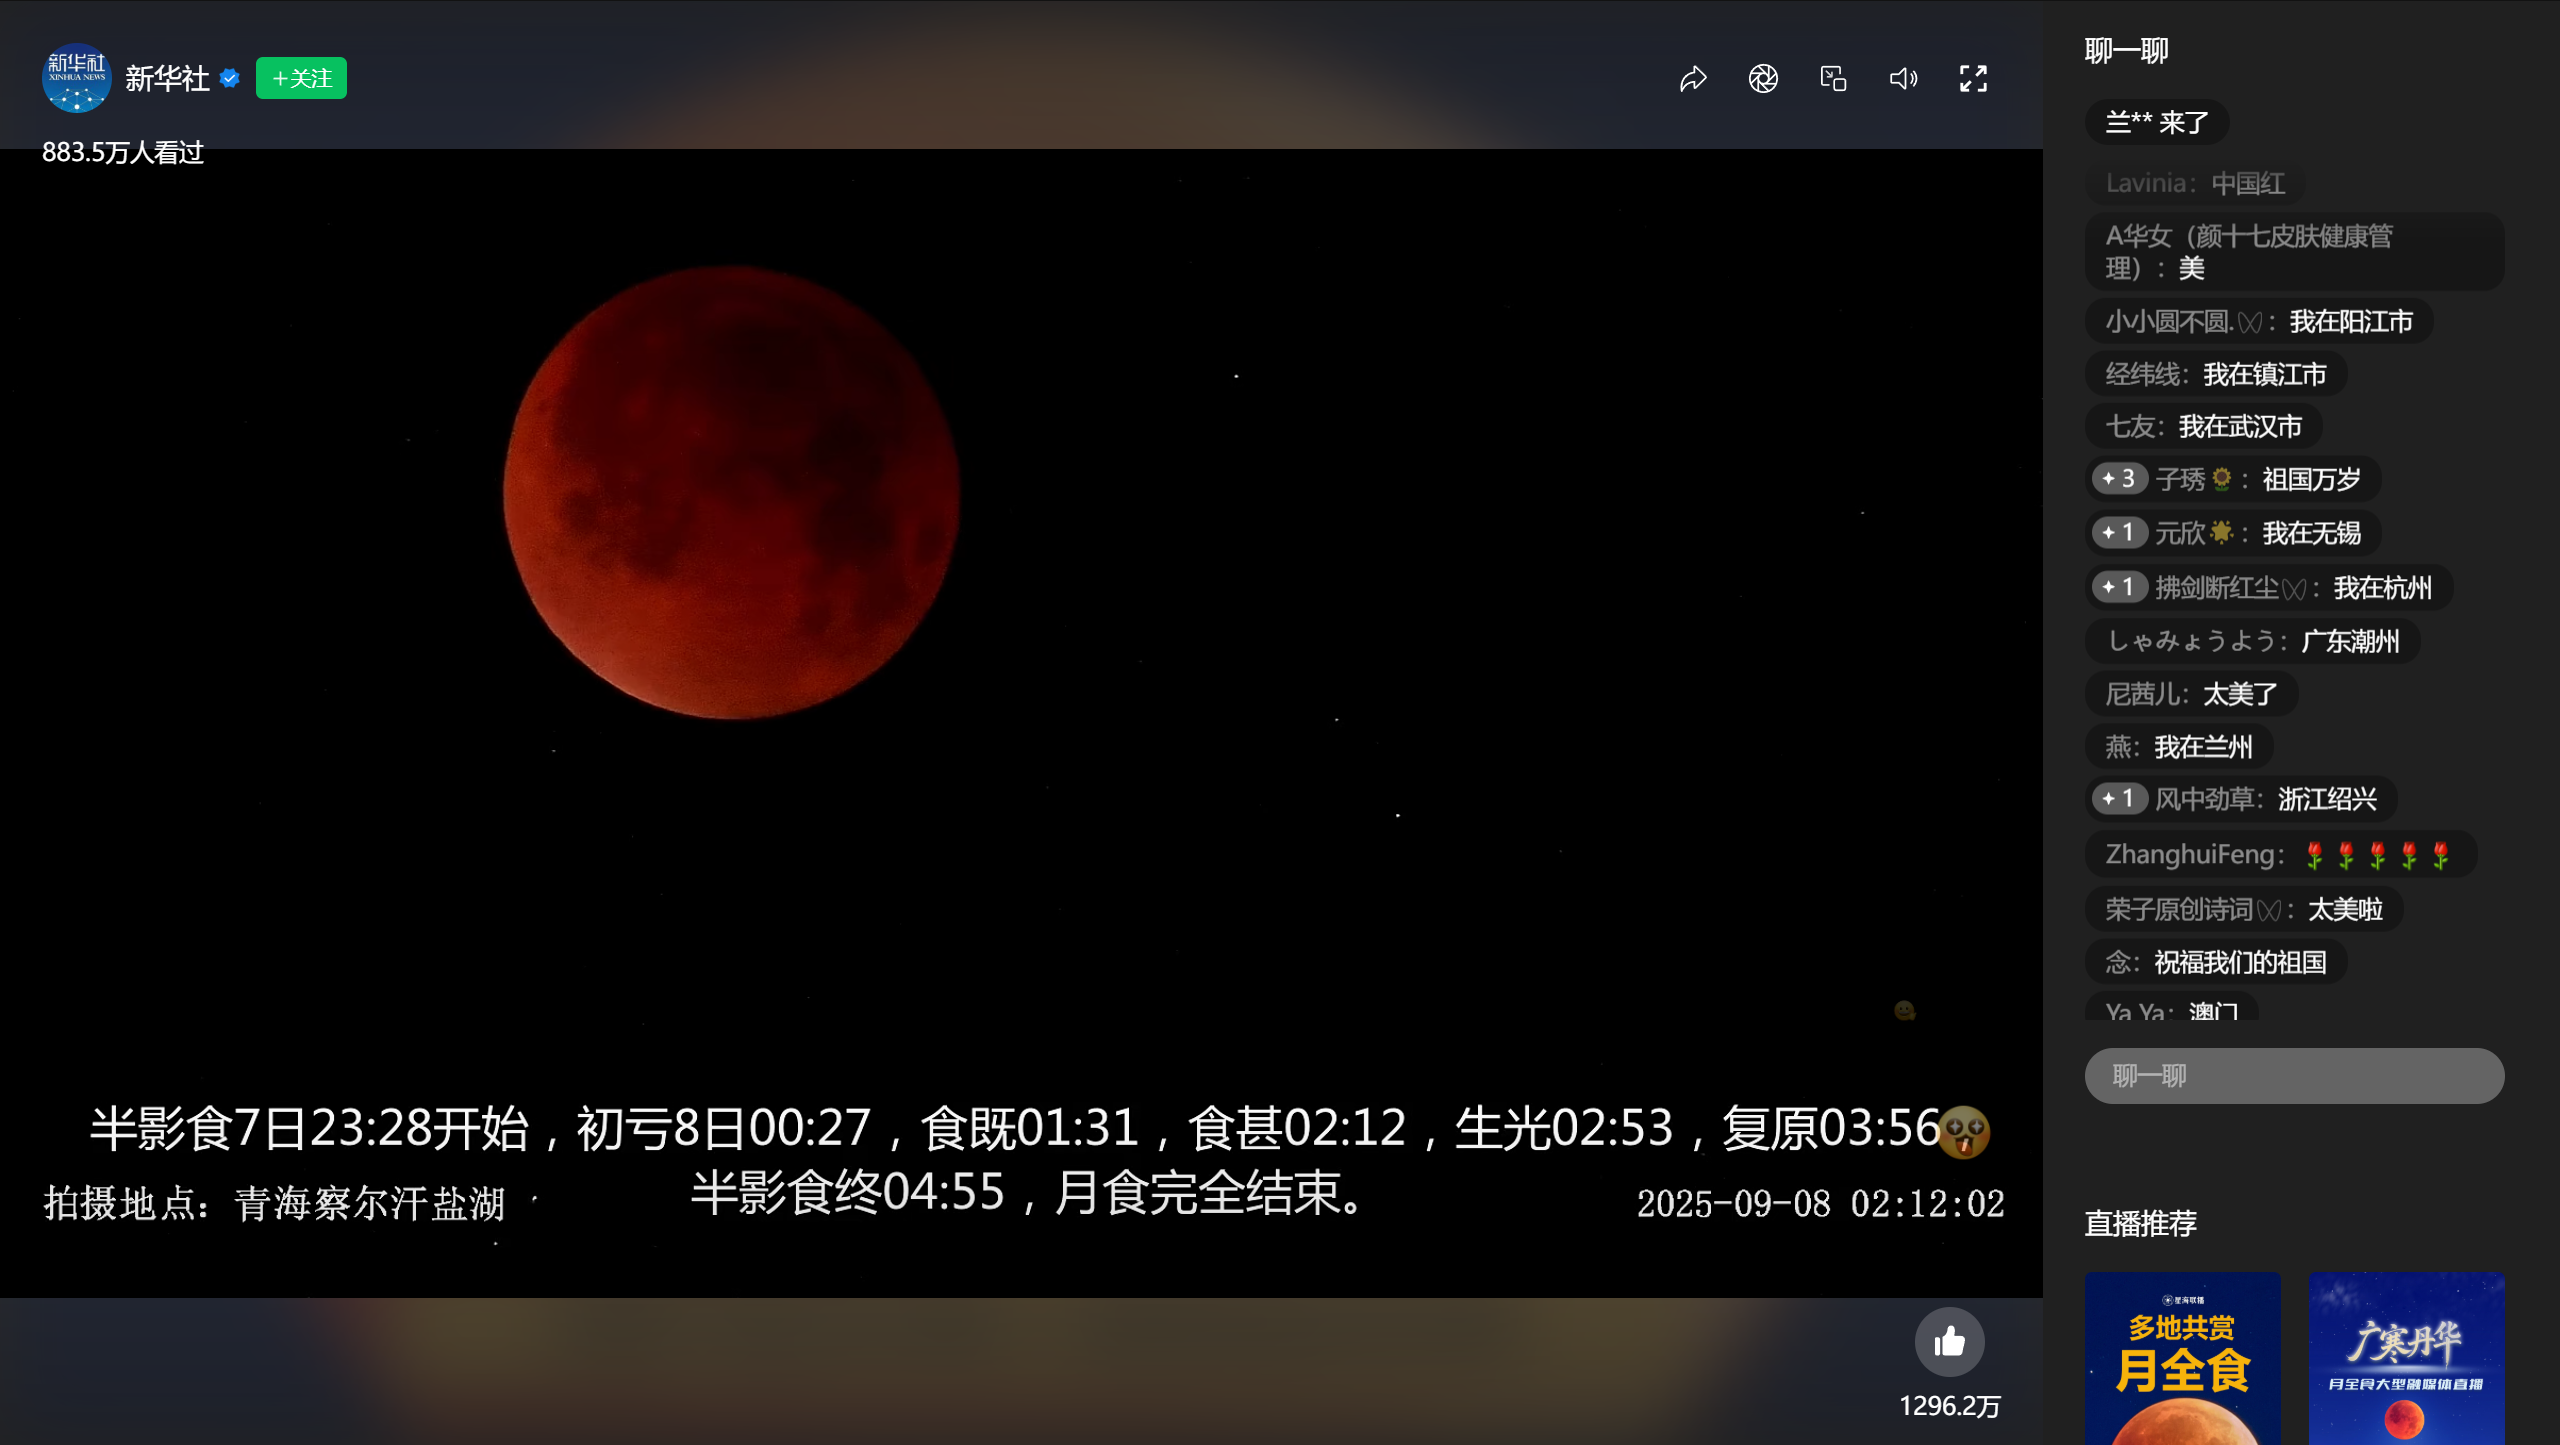
Task: Mute the live stream volume
Action: point(1903,78)
